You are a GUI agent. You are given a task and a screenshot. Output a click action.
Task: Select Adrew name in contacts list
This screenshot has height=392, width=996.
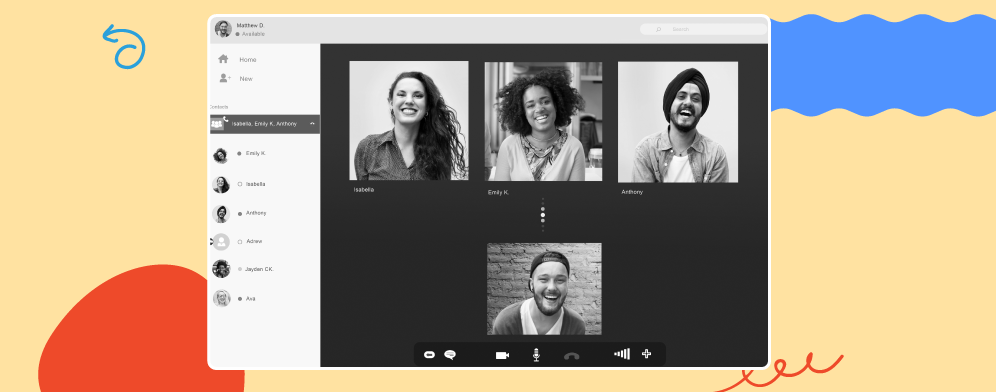pyautogui.click(x=254, y=241)
